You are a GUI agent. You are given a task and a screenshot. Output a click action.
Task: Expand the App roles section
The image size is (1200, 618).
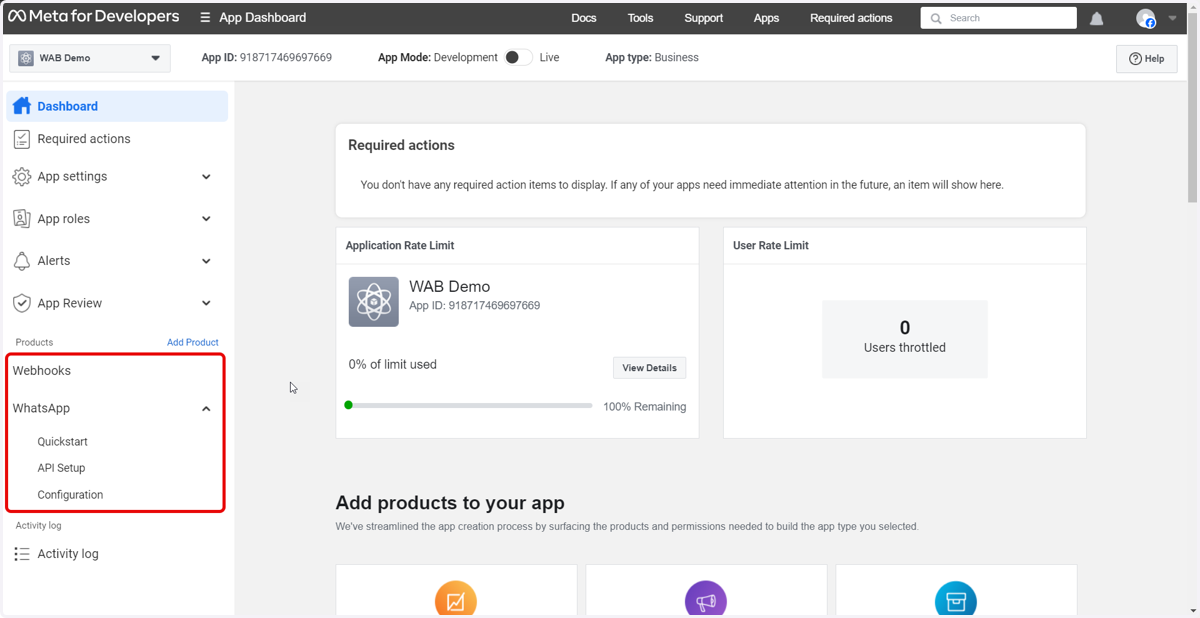206,219
